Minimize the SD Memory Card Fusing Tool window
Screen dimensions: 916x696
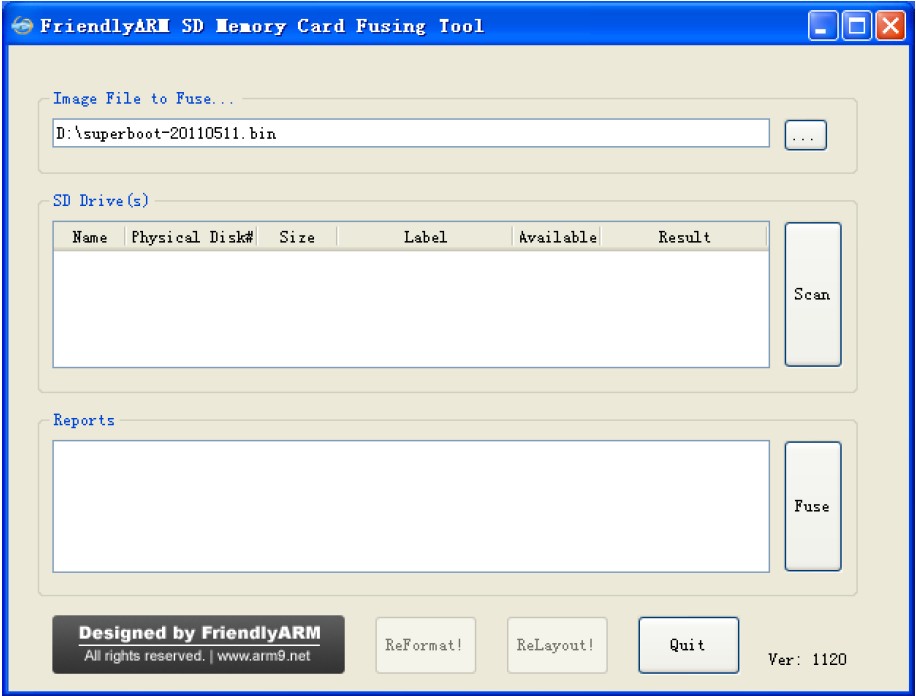pyautogui.click(x=822, y=26)
